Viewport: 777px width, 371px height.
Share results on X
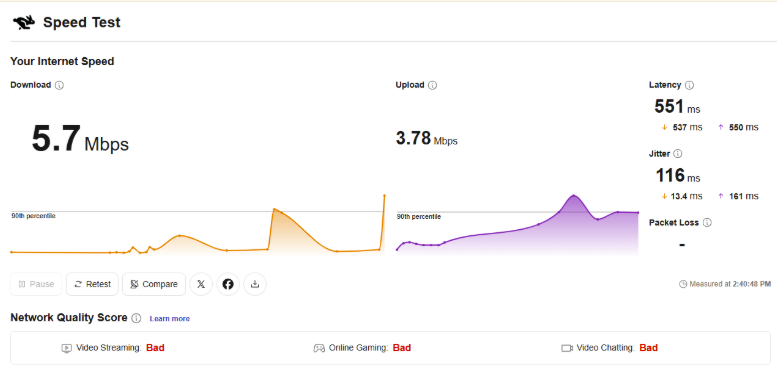coord(201,284)
